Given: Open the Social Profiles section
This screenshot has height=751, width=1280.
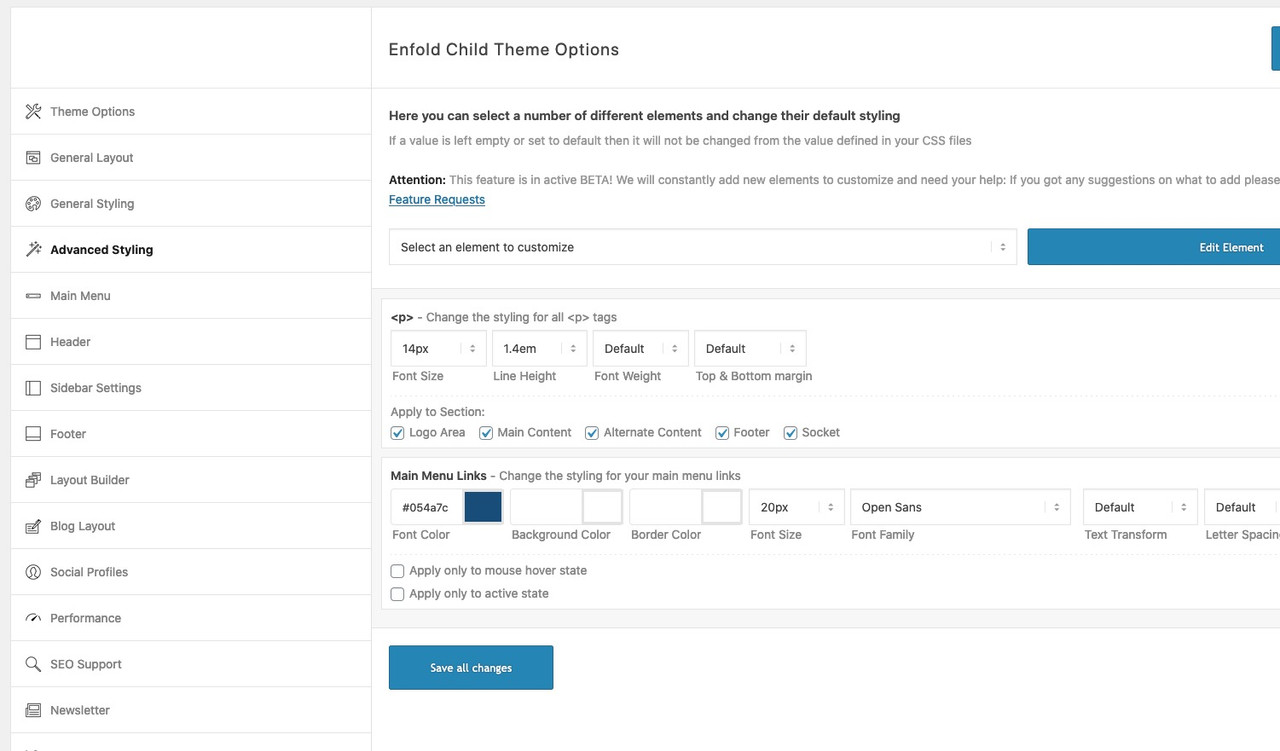Looking at the screenshot, I should (191, 571).
